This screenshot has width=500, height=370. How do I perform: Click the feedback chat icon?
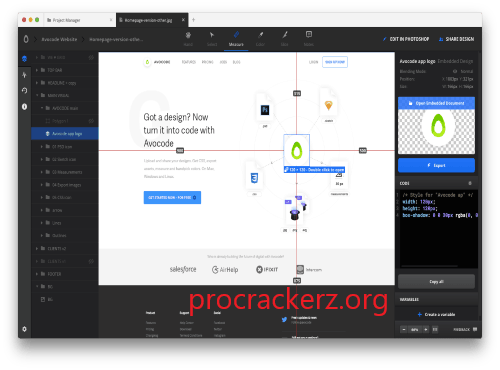(475, 329)
